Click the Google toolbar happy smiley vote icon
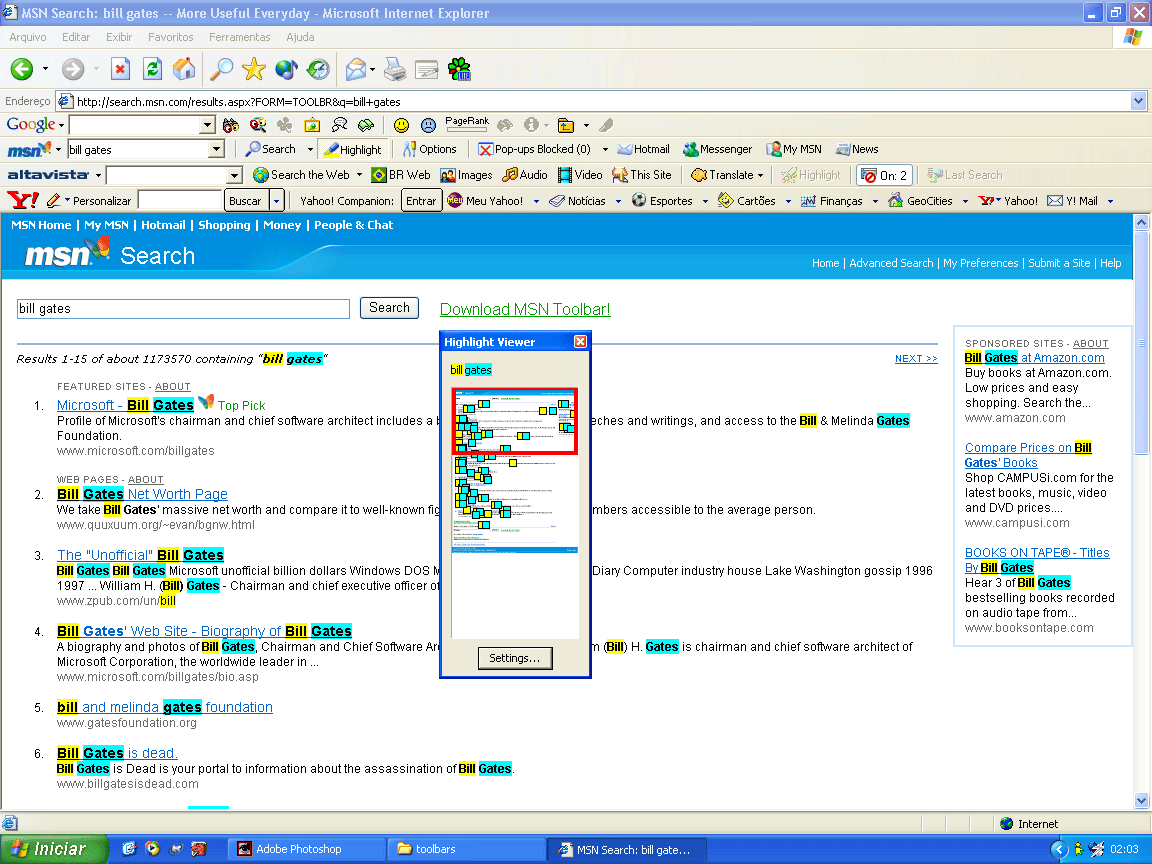1152x864 pixels. point(401,126)
